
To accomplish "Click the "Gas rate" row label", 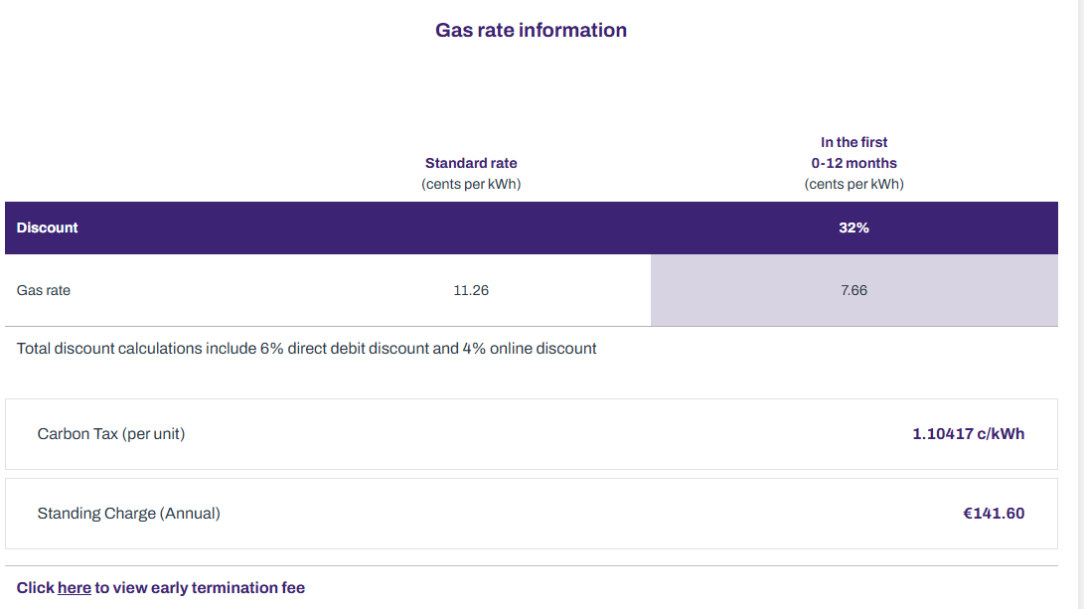I will (x=44, y=291).
